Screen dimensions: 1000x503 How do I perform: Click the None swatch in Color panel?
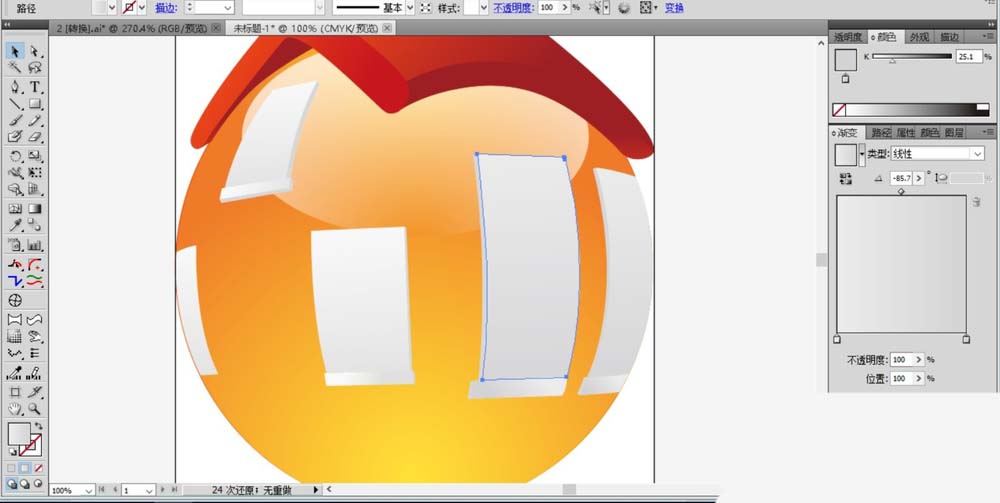click(x=839, y=110)
